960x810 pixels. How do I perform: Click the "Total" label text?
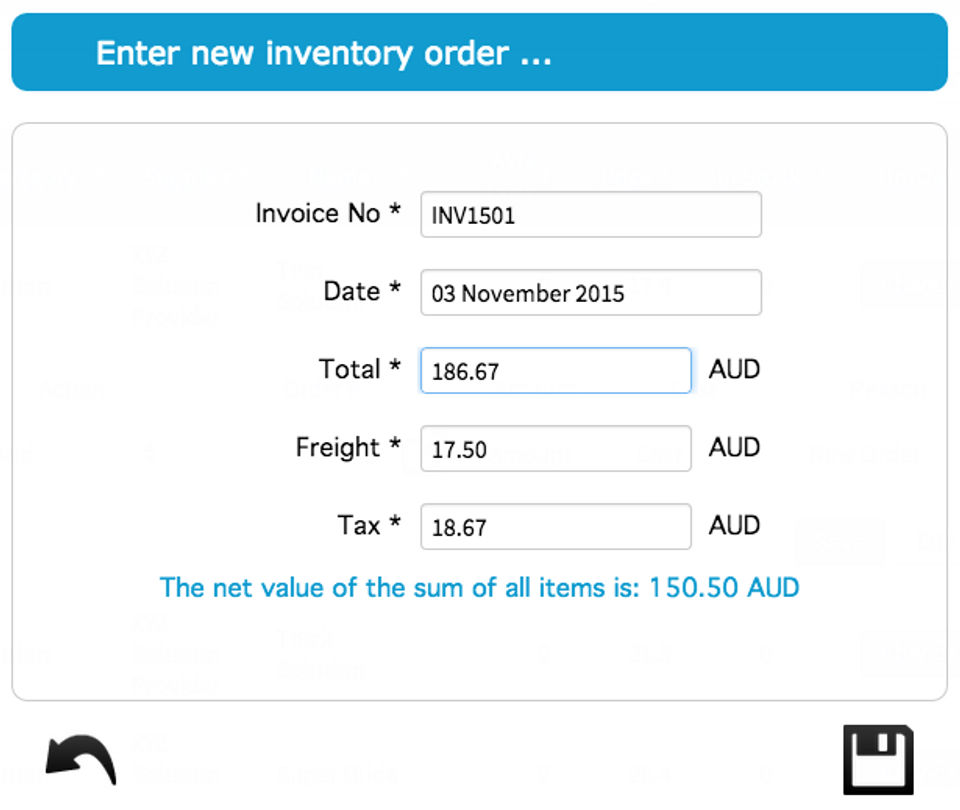click(349, 370)
